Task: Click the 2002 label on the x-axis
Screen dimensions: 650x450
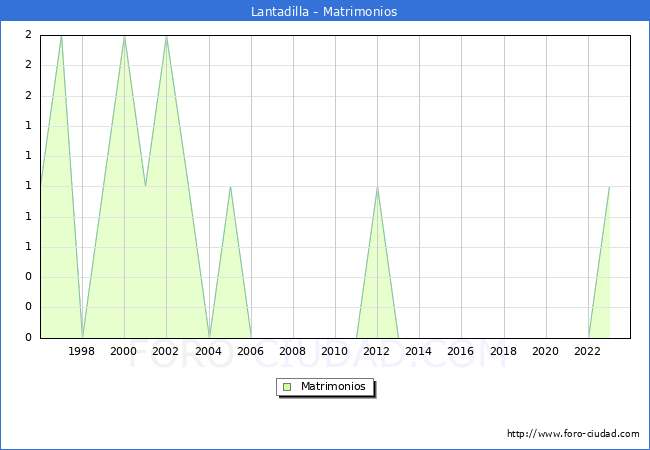Action: coord(166,352)
